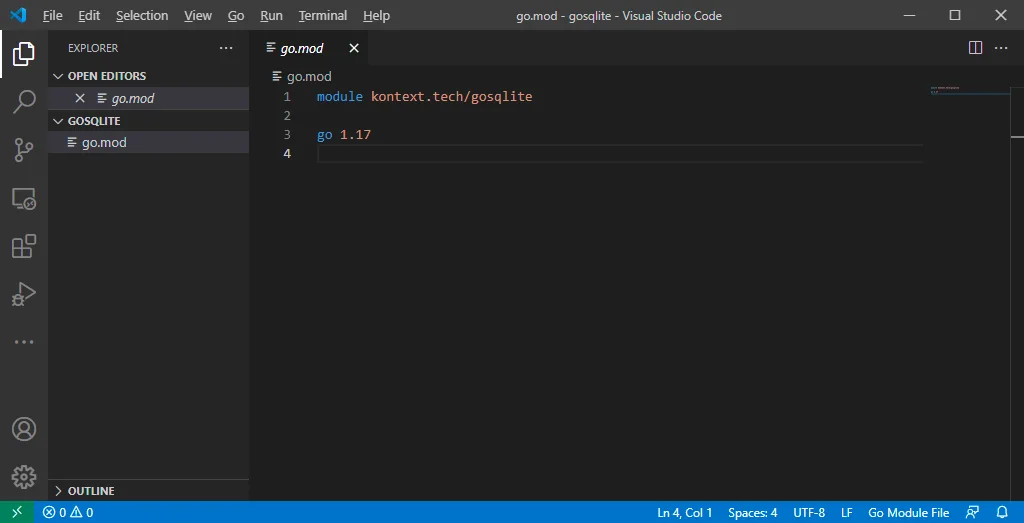1024x523 pixels.
Task: Collapse the GOSQLITE folder section
Action: click(93, 121)
